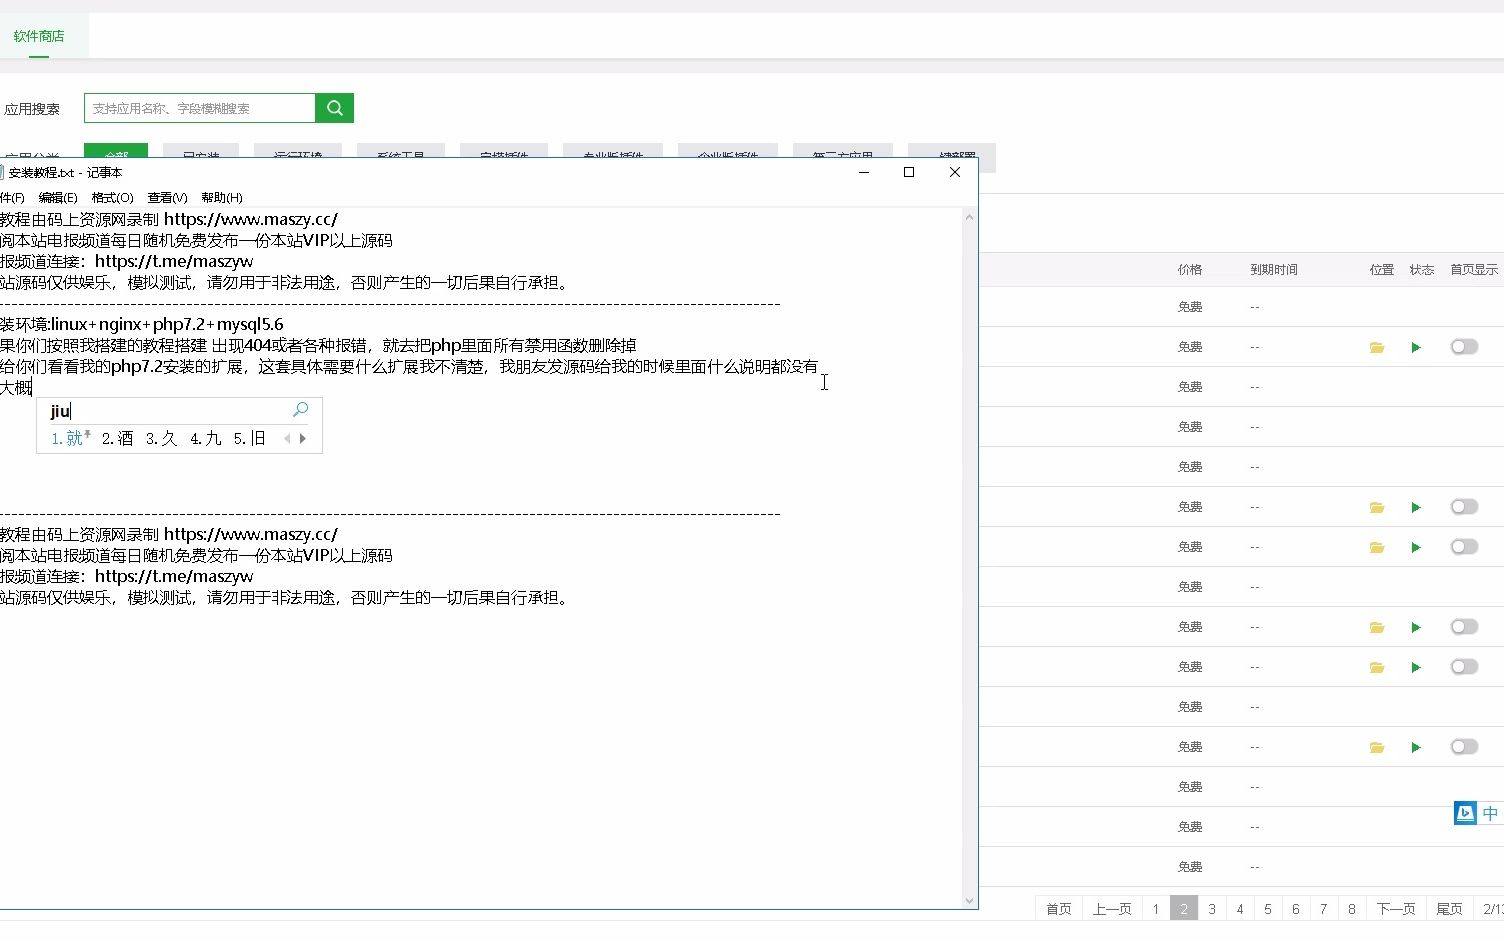Click the green start arrow in the 状态 column
Screen dimensions: 1504x940
pos(1416,346)
